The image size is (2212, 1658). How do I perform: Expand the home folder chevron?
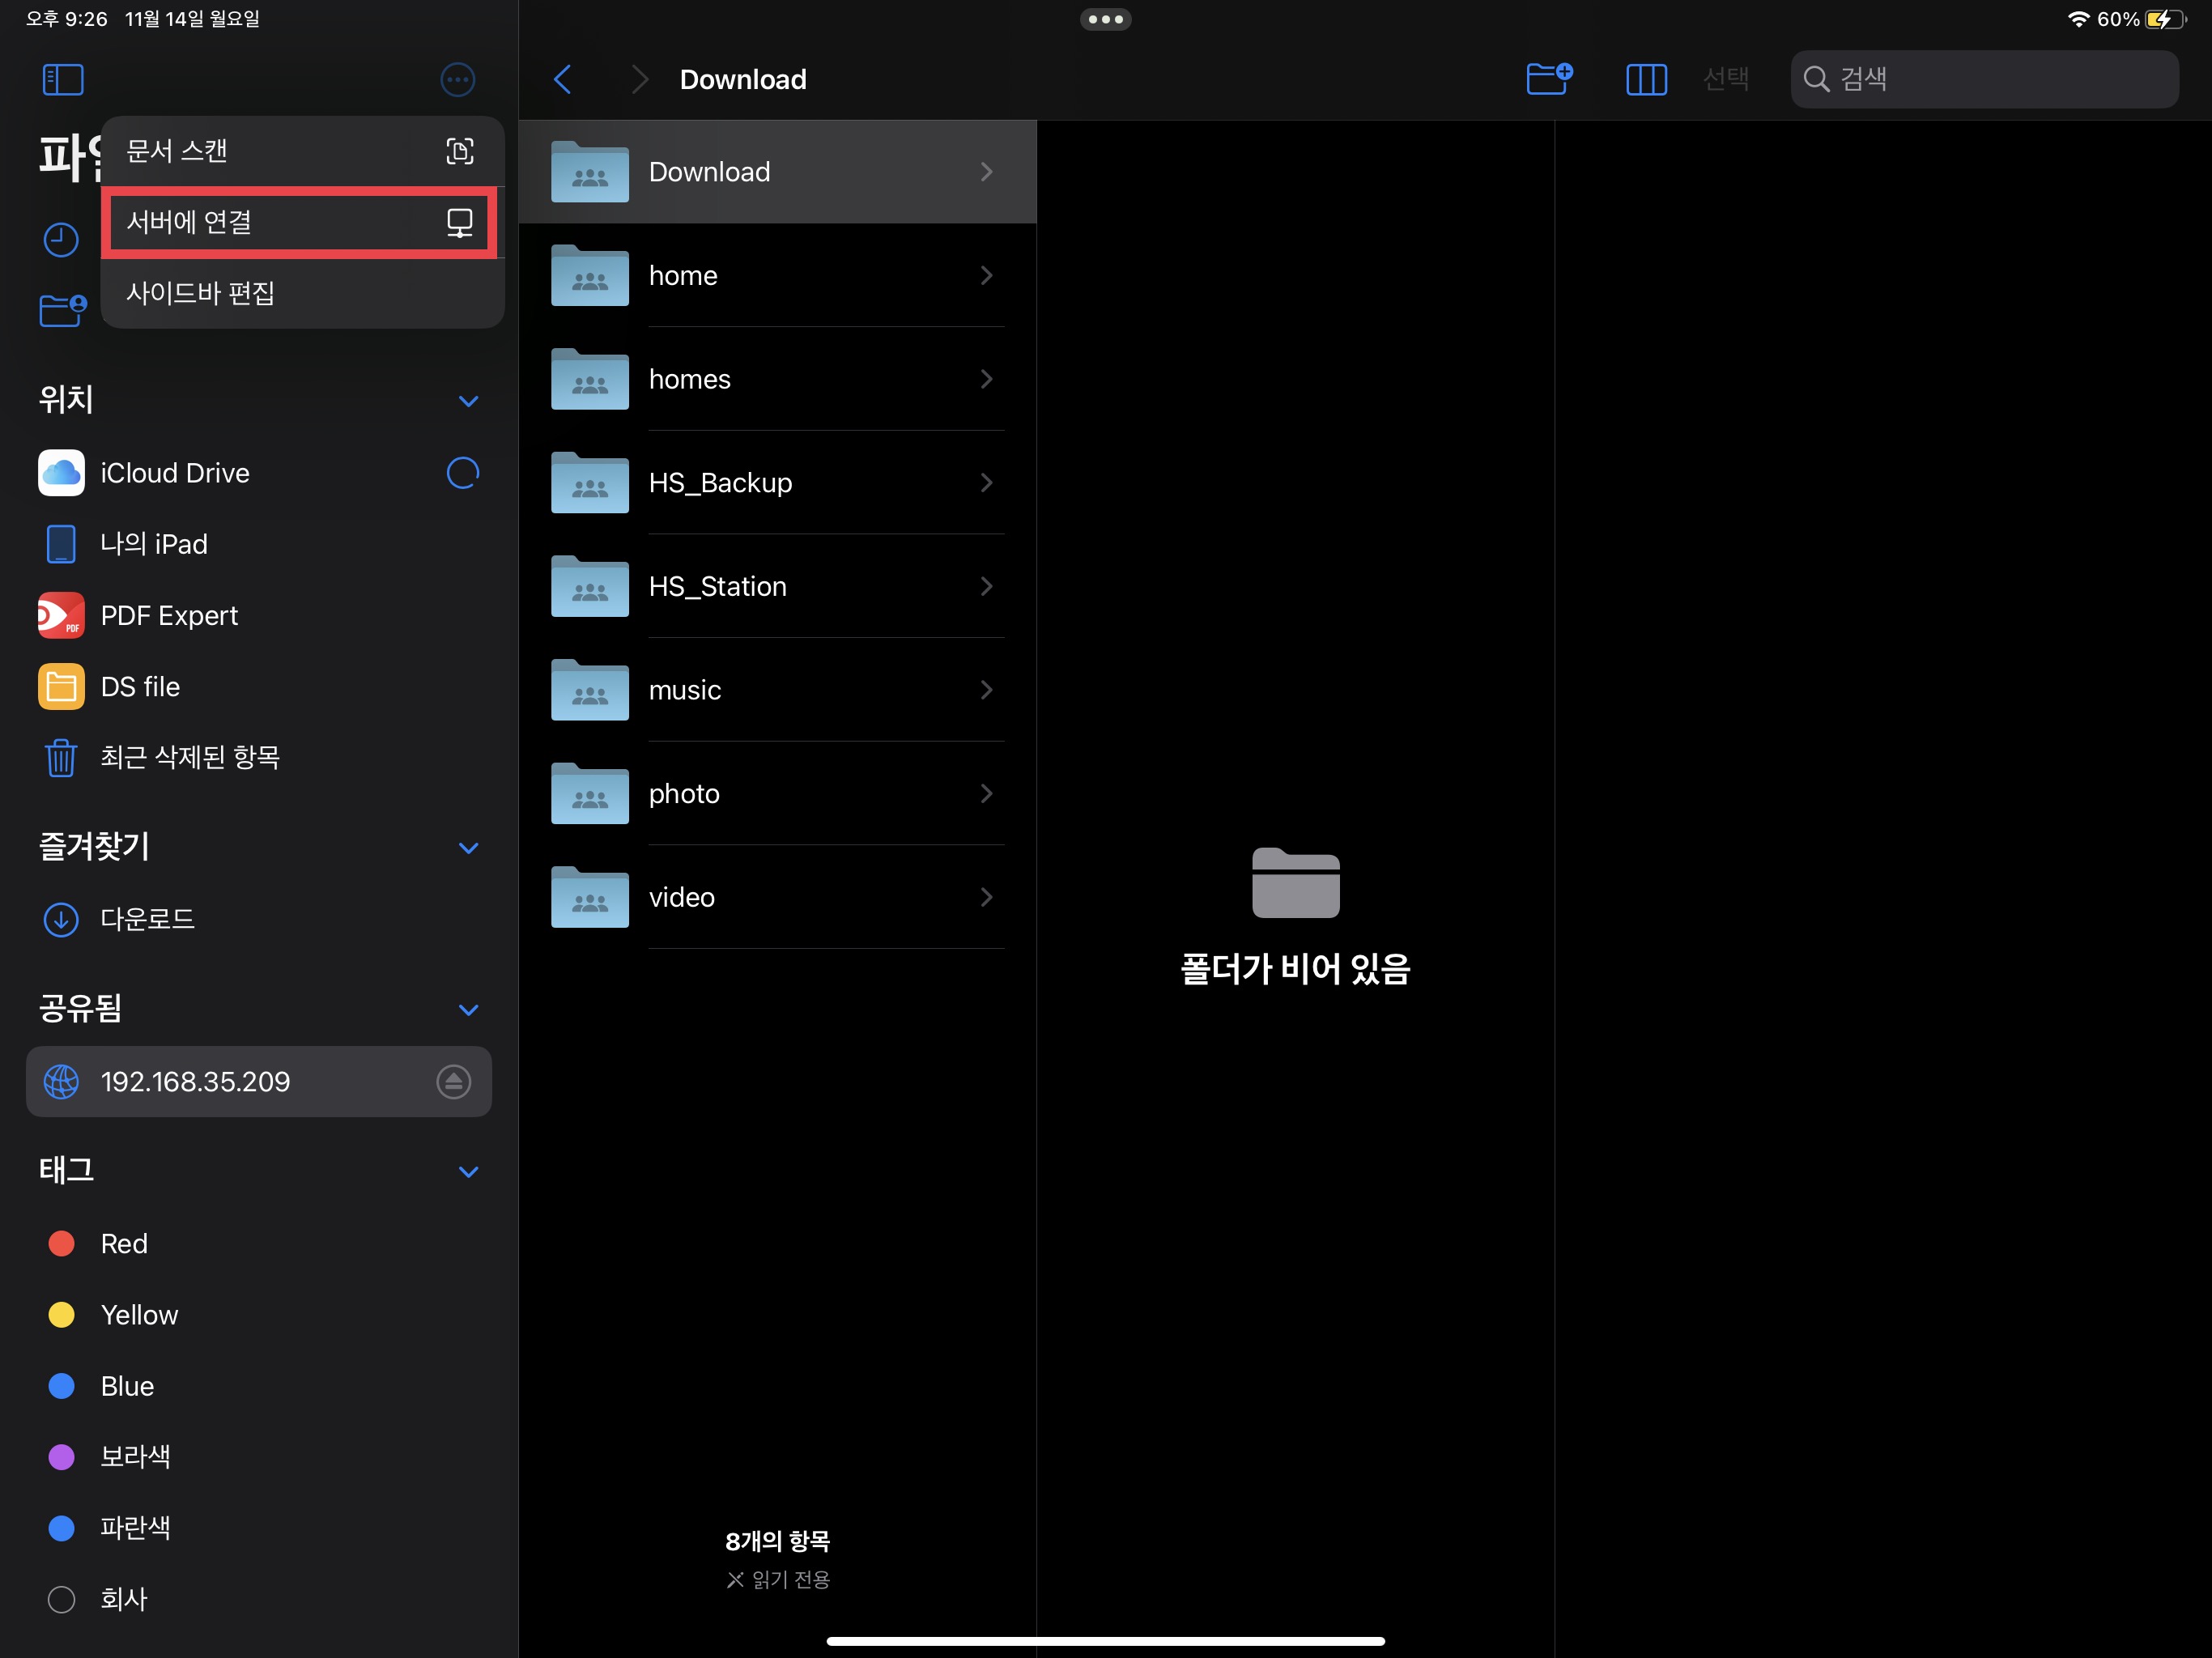[986, 275]
